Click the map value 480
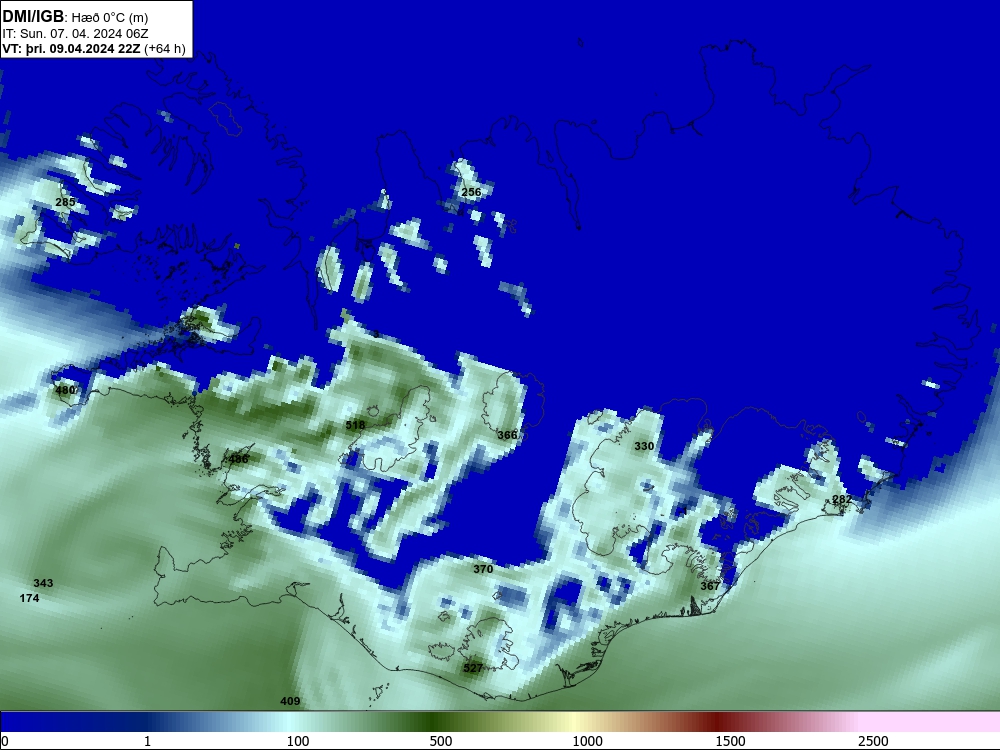Screen dimensions: 1000x750 pyautogui.click(x=66, y=390)
